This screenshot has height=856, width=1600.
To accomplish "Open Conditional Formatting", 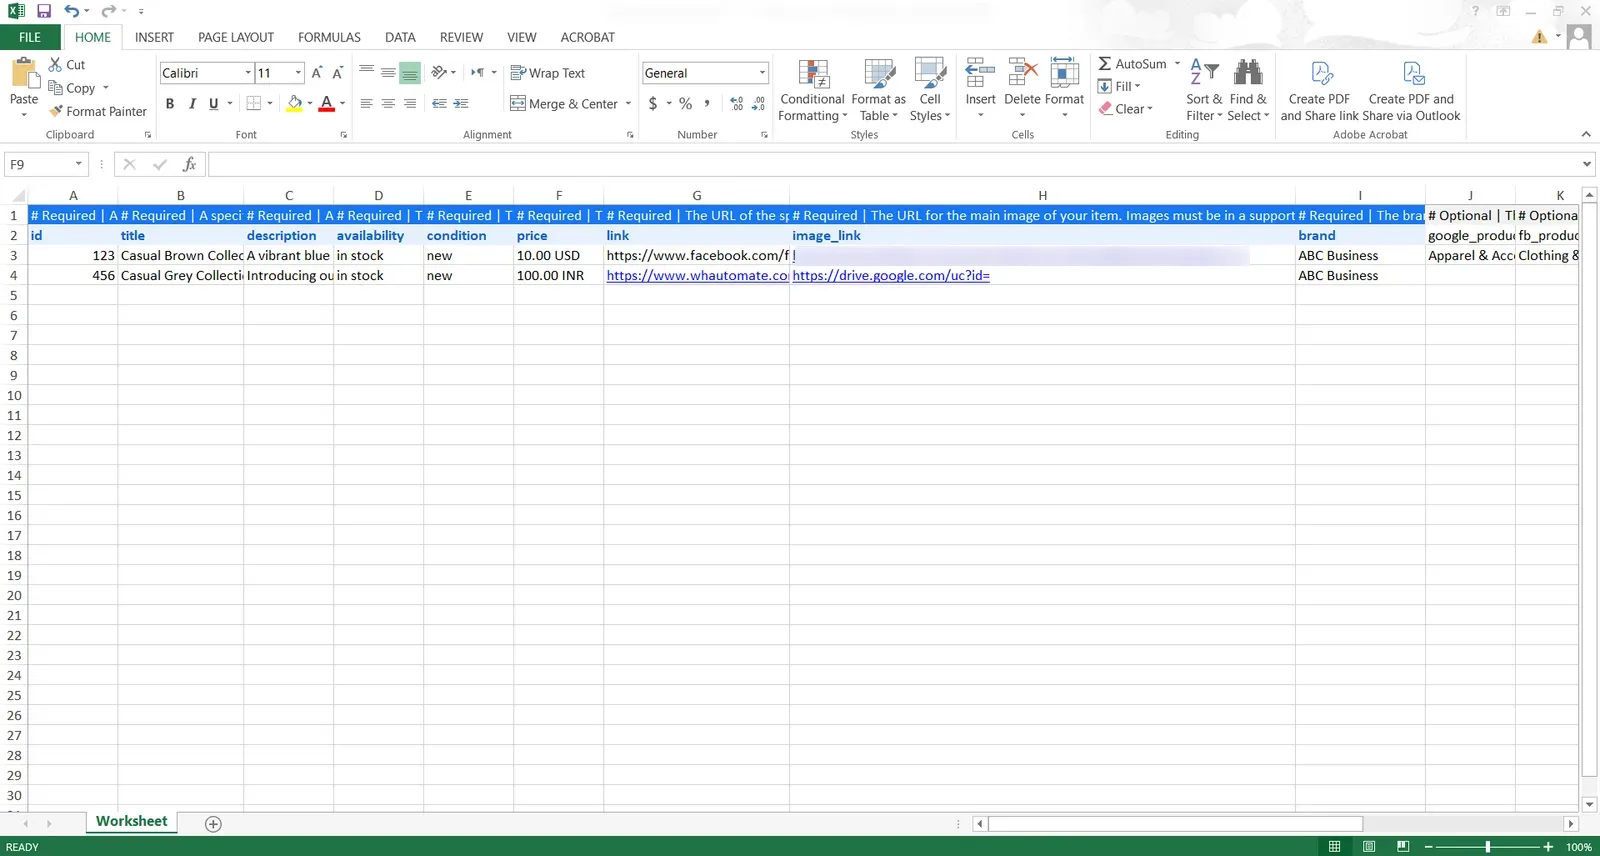I will (x=812, y=90).
